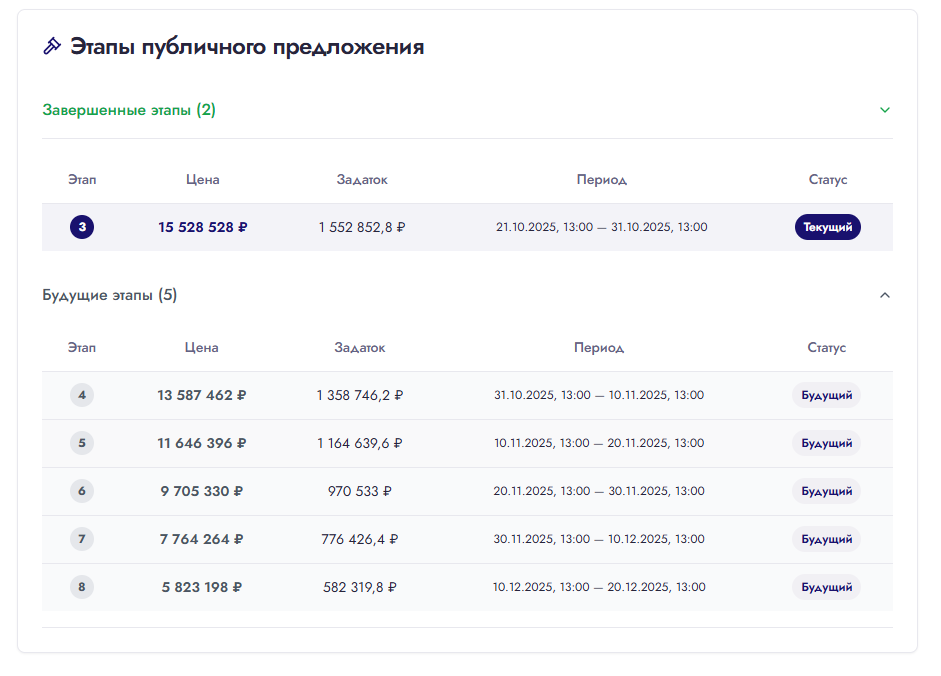The width and height of the screenshot is (941, 676).
Task: Collapse the Завершенные этапы section chevron
Action: coord(884,110)
